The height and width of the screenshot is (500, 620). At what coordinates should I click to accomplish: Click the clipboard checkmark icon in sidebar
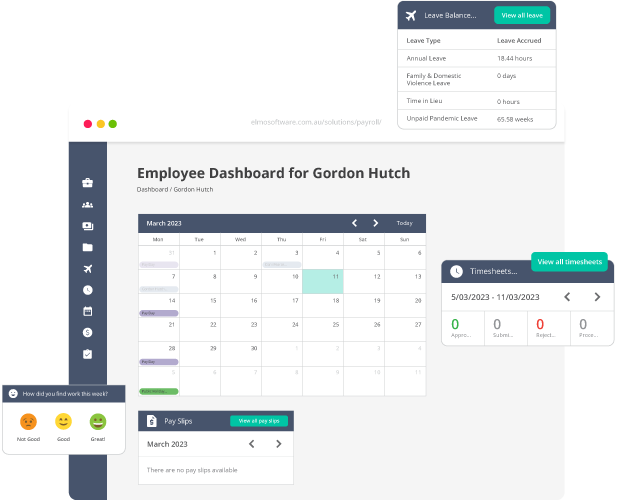[88, 354]
